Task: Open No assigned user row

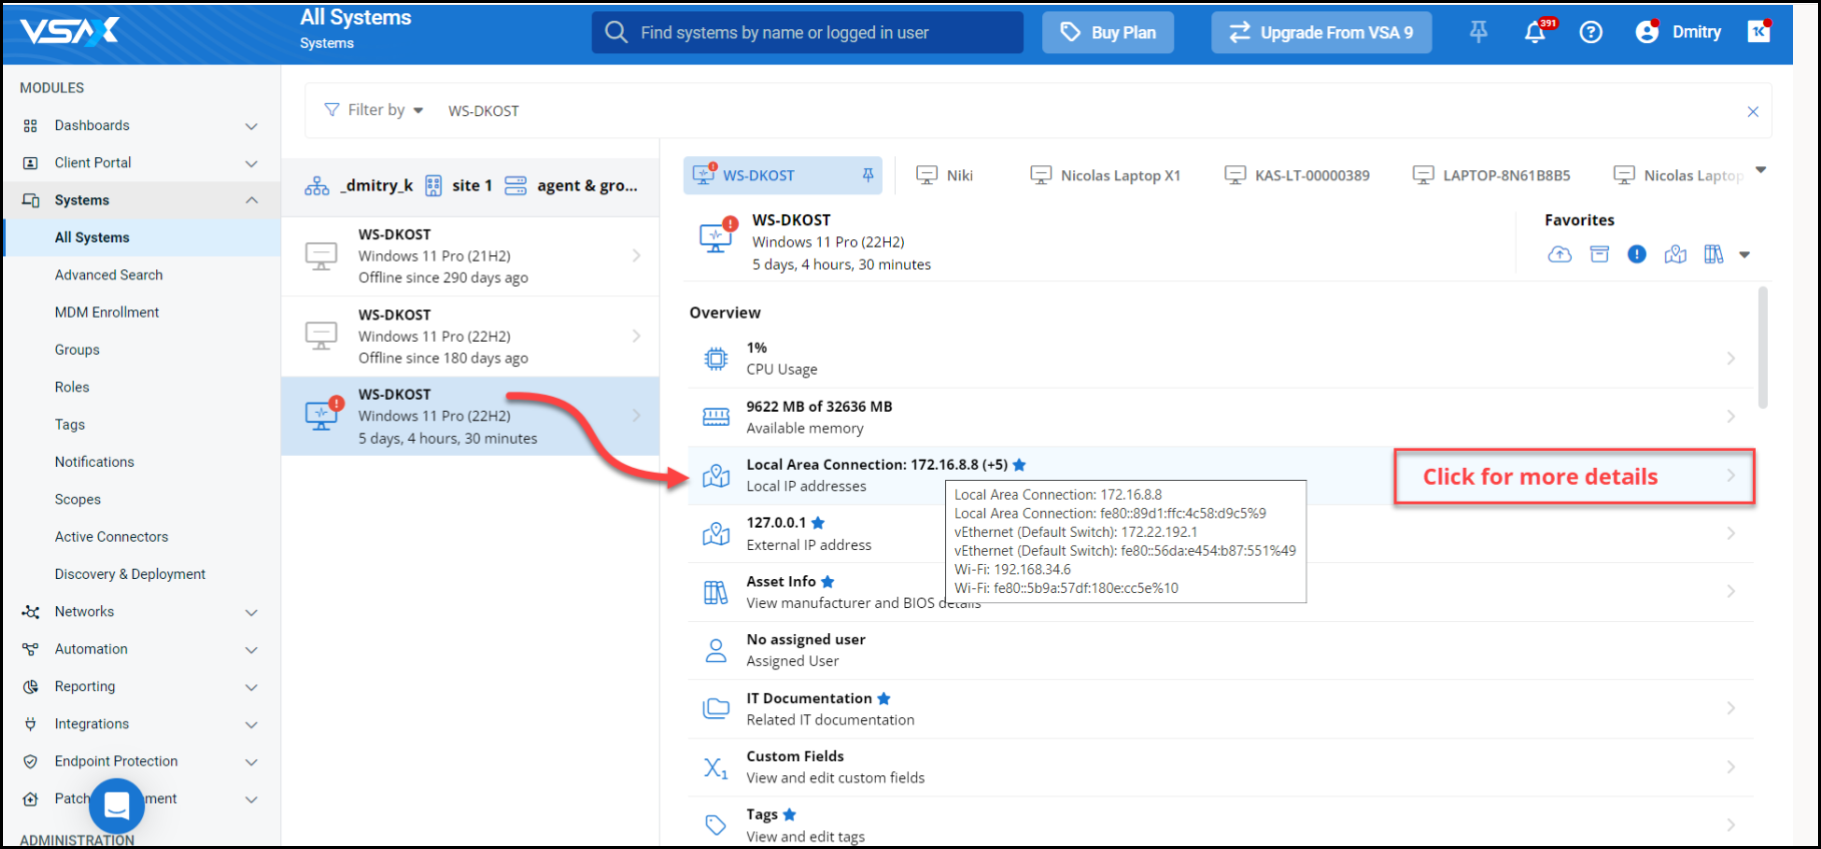Action: pyautogui.click(x=1220, y=651)
